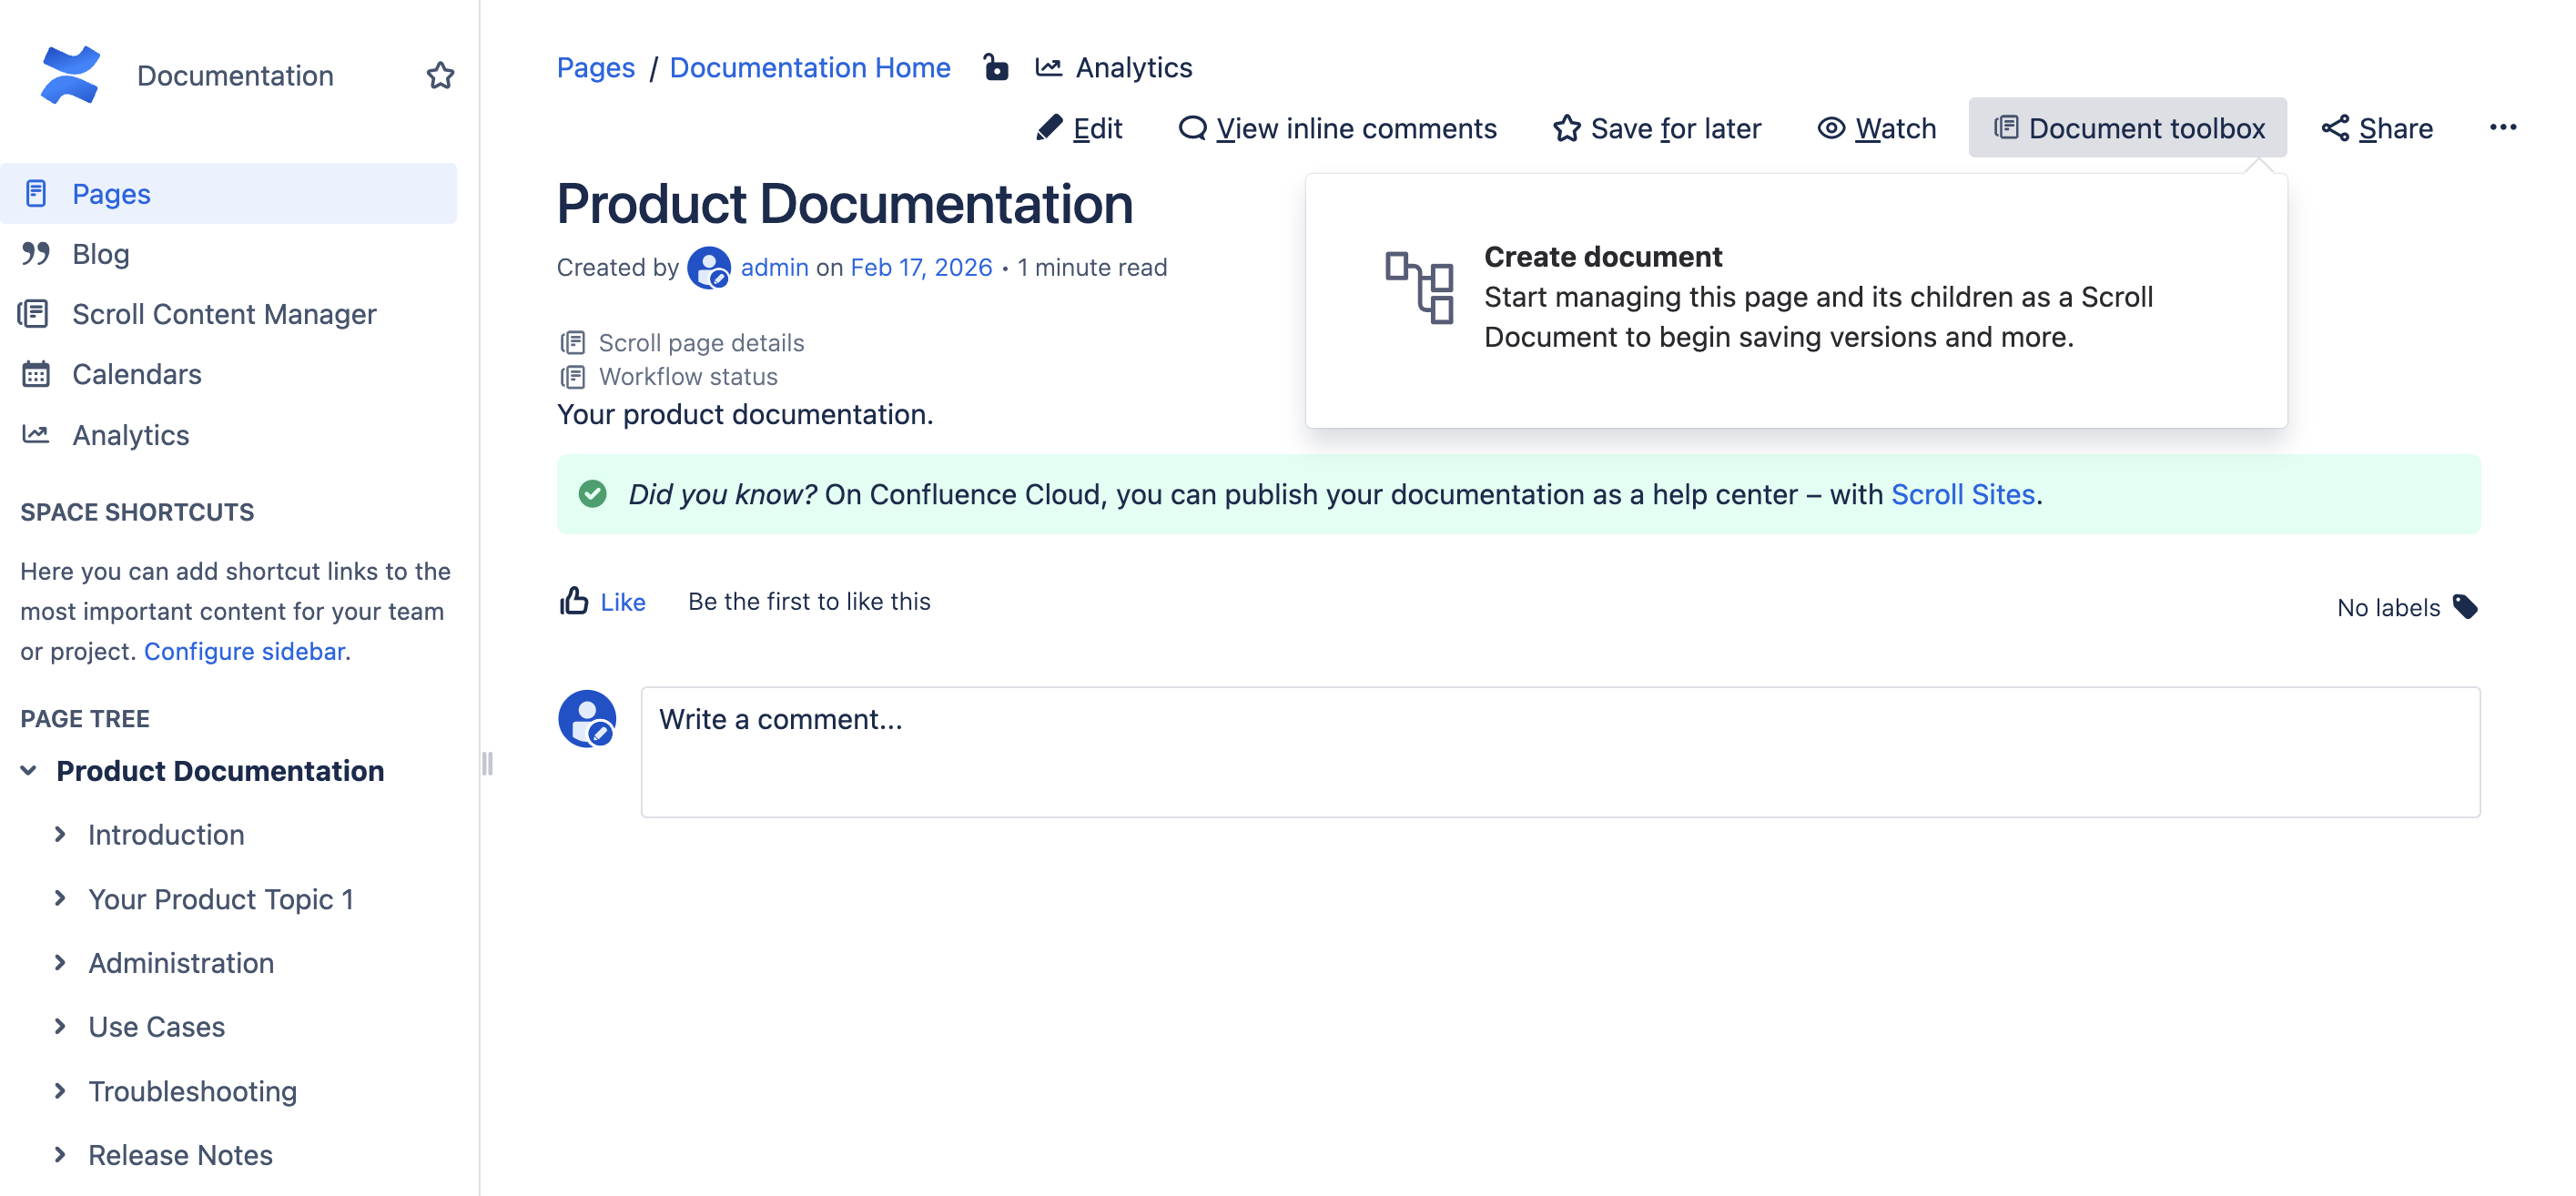2576x1196 pixels.
Task: Expand the Release Notes tree item
Action: [61, 1155]
